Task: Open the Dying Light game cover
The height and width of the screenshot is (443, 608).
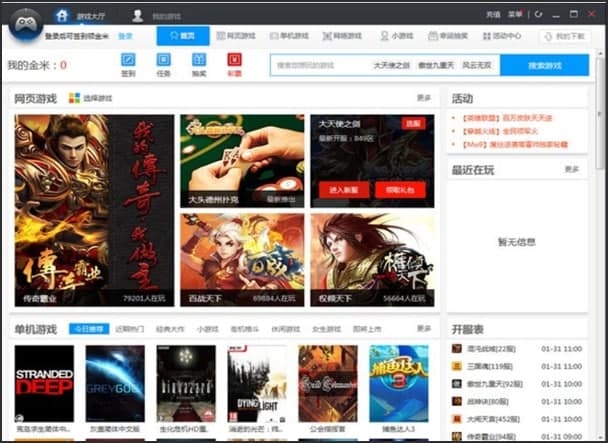Action: point(257,384)
